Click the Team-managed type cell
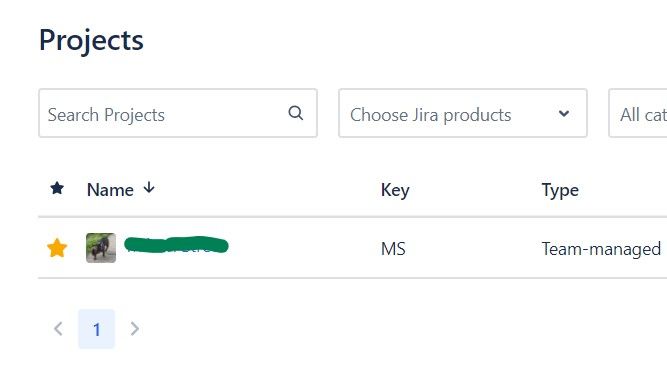The height and width of the screenshot is (372, 667). (x=601, y=249)
